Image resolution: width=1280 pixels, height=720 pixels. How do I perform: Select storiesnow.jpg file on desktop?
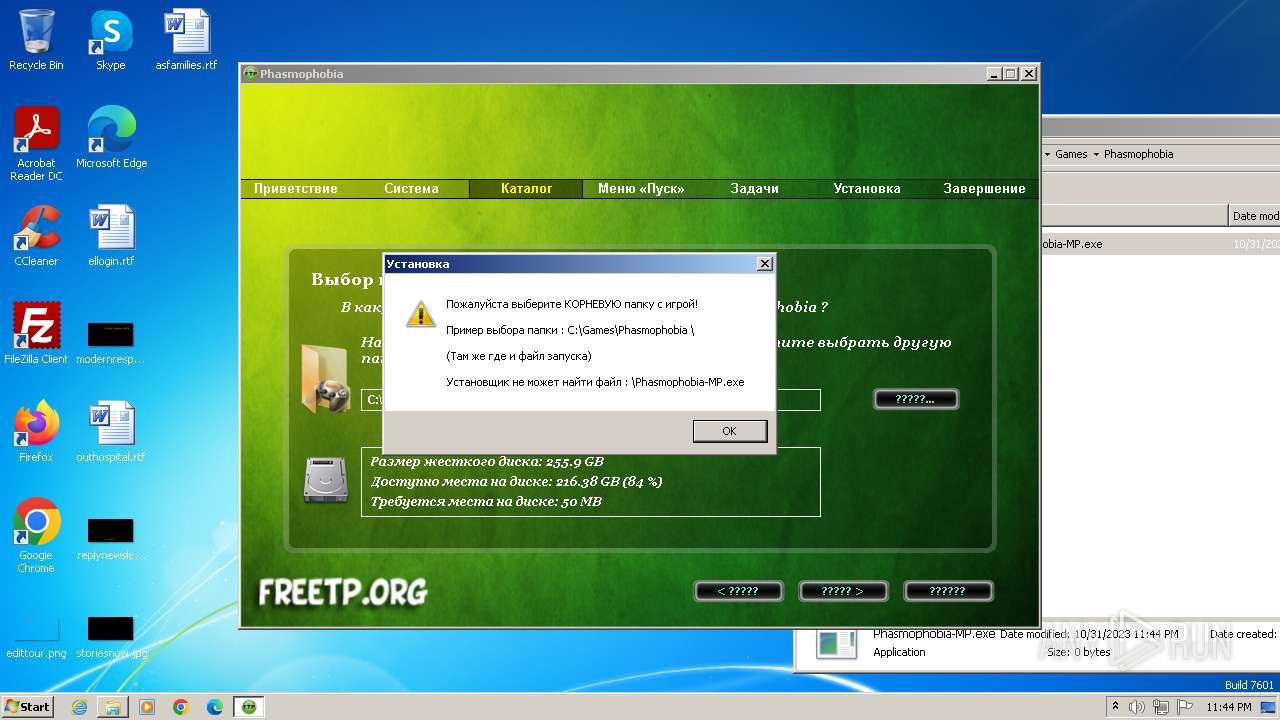110,636
